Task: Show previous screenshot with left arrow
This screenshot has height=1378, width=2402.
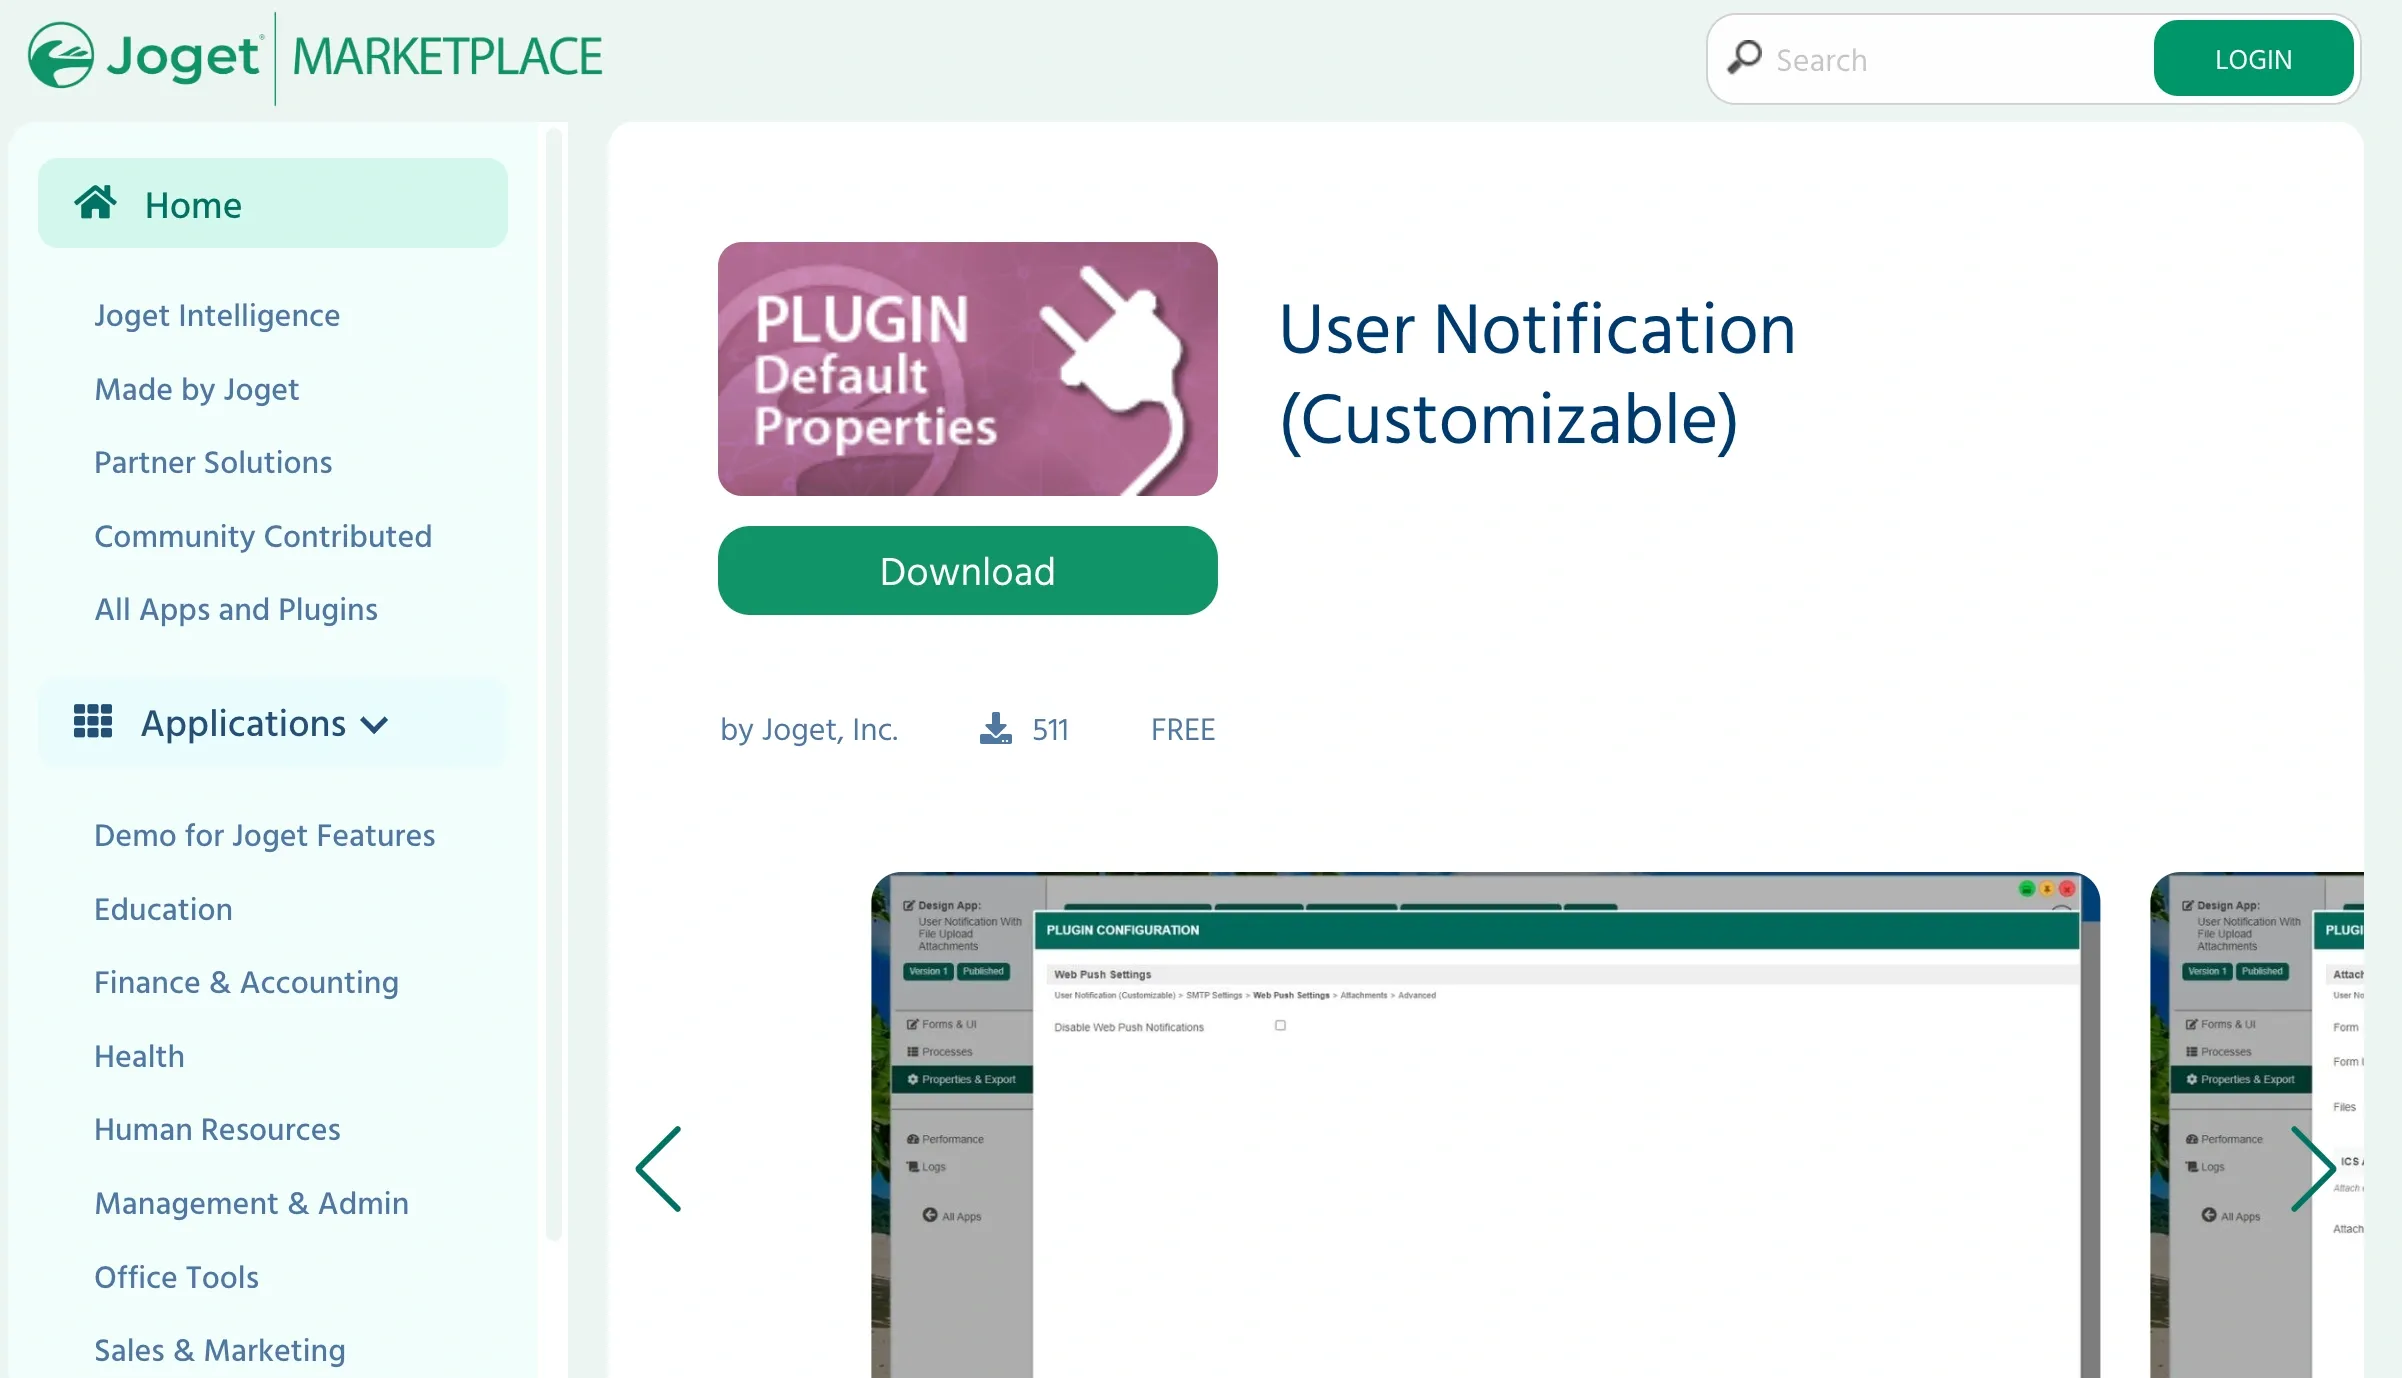Action: pyautogui.click(x=659, y=1168)
